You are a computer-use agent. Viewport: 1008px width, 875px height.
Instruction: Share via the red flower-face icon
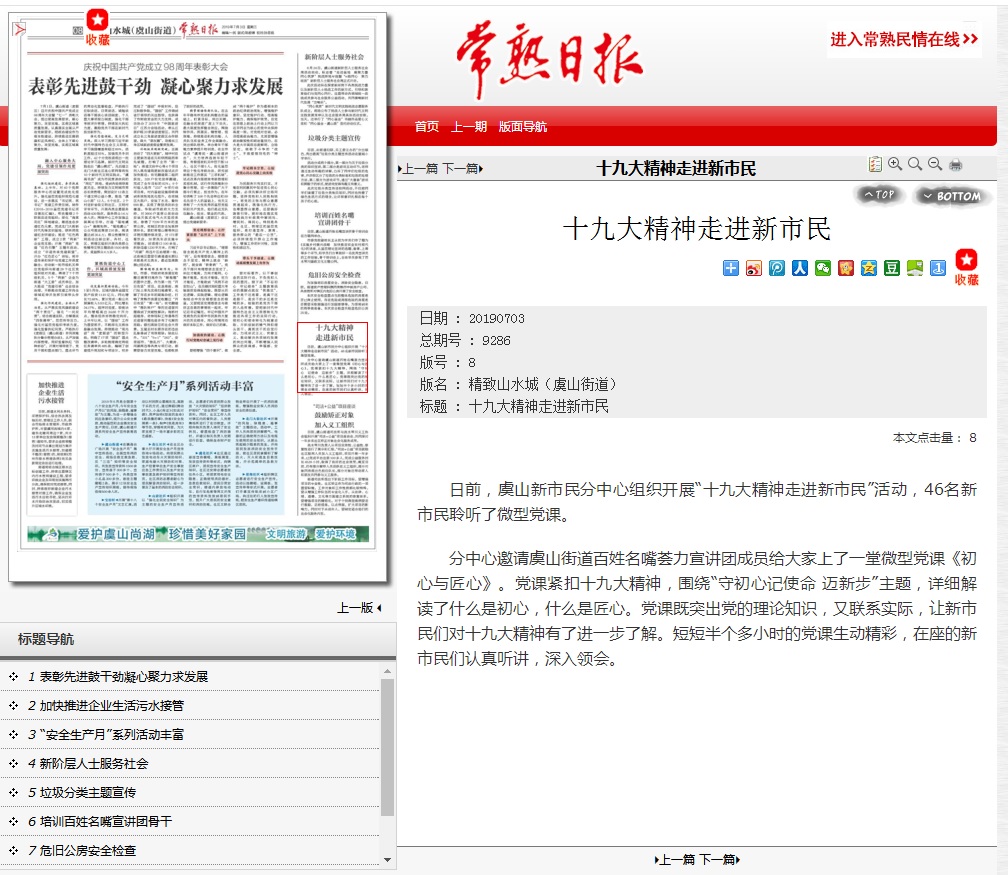point(846,268)
